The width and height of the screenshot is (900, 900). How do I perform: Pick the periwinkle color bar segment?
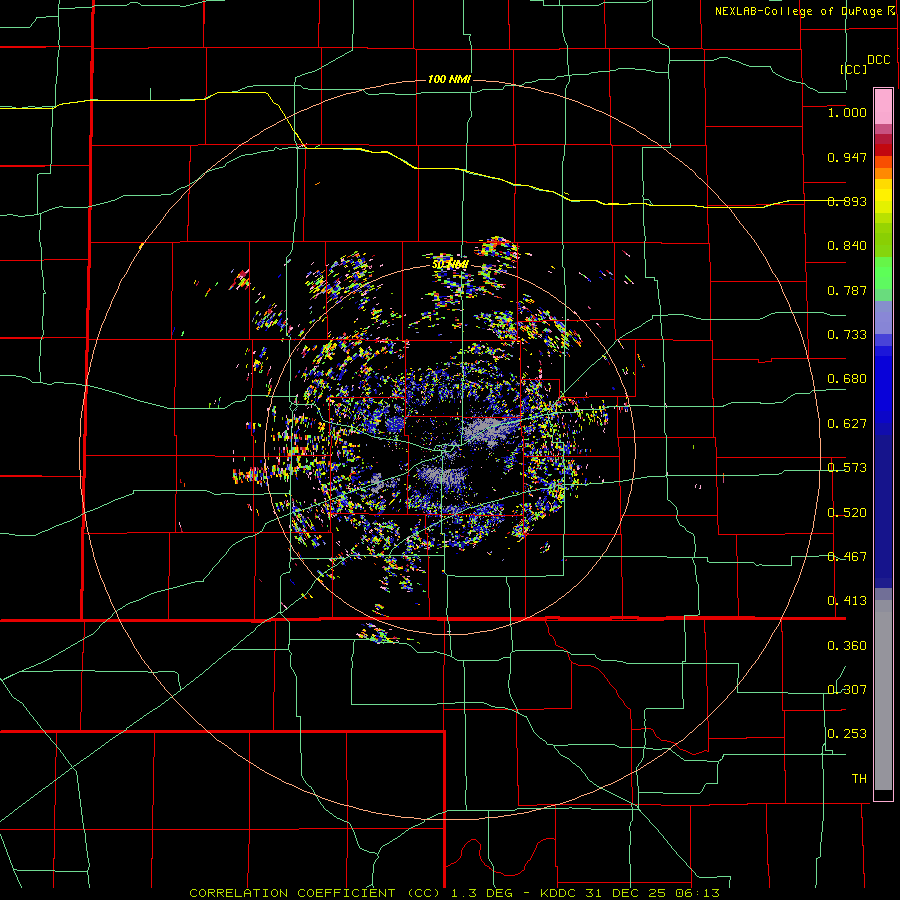(x=883, y=317)
